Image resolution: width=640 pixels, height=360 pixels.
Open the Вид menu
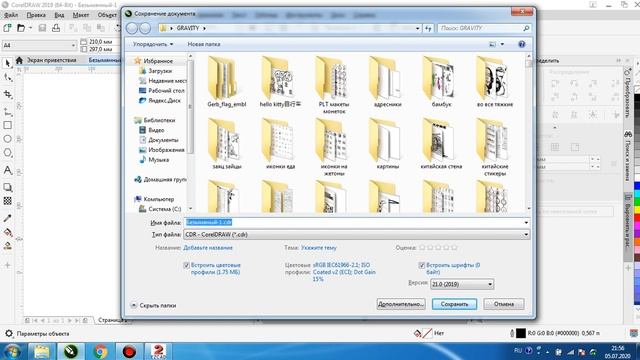pos(59,15)
